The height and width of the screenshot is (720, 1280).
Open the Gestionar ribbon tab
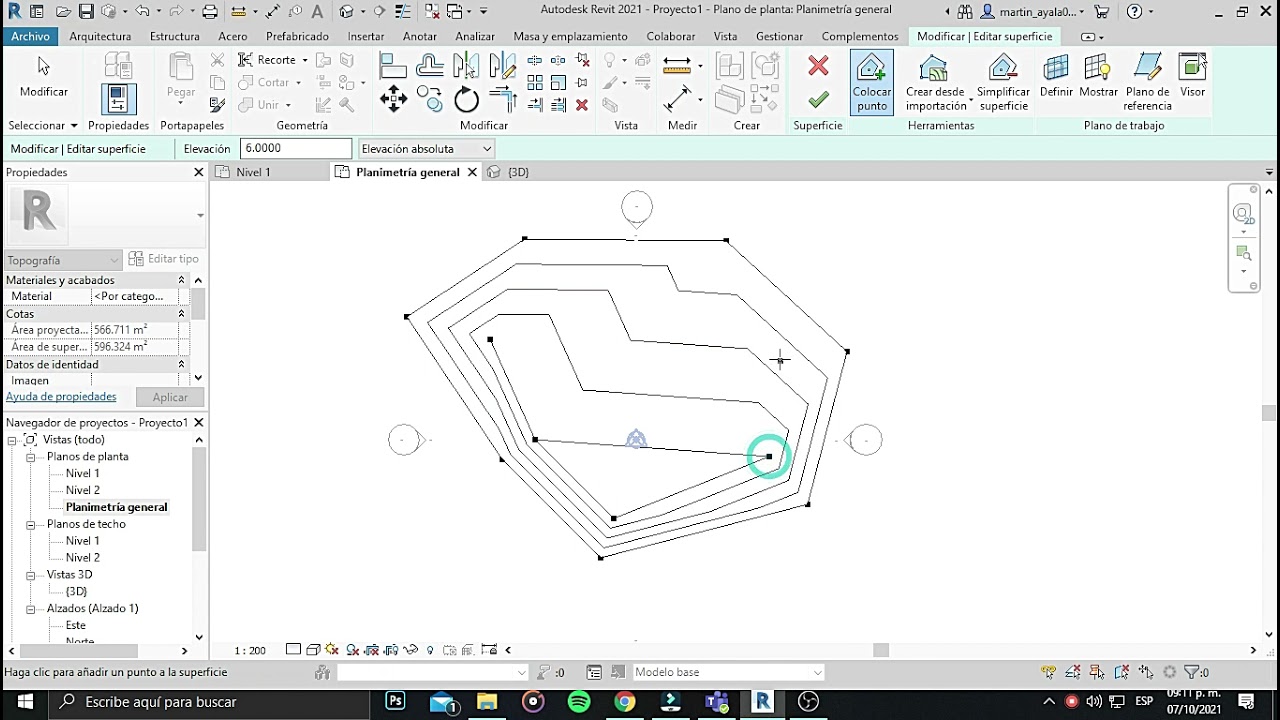point(779,36)
